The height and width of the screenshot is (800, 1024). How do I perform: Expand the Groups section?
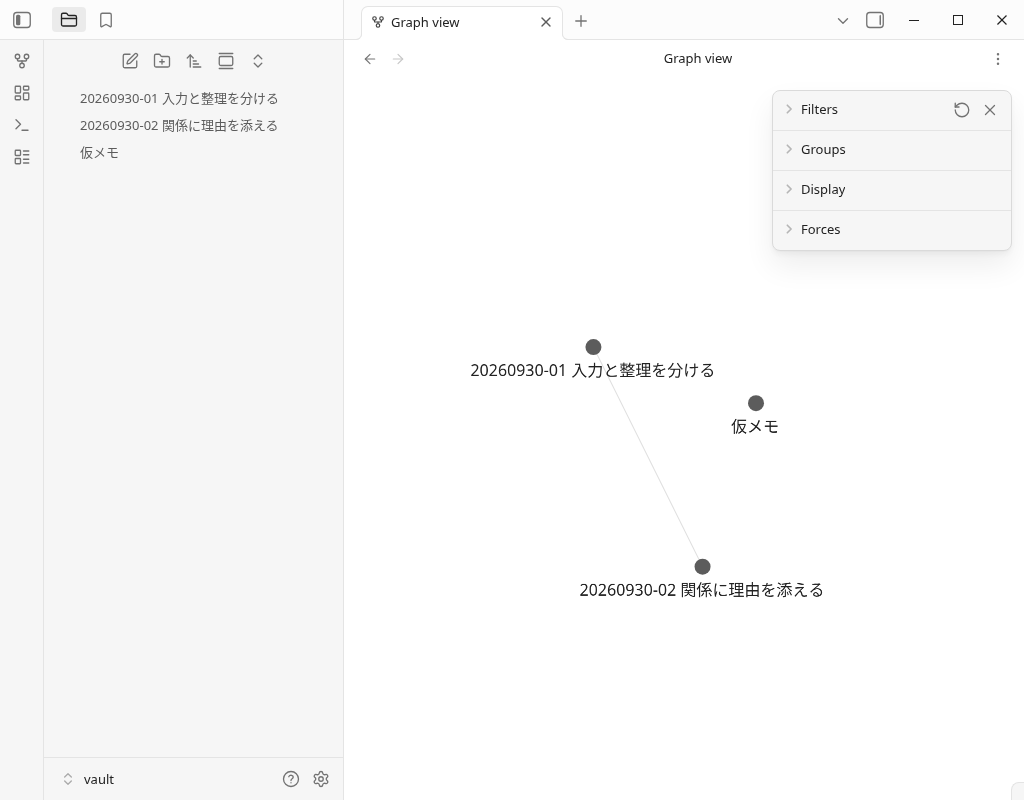click(x=891, y=150)
